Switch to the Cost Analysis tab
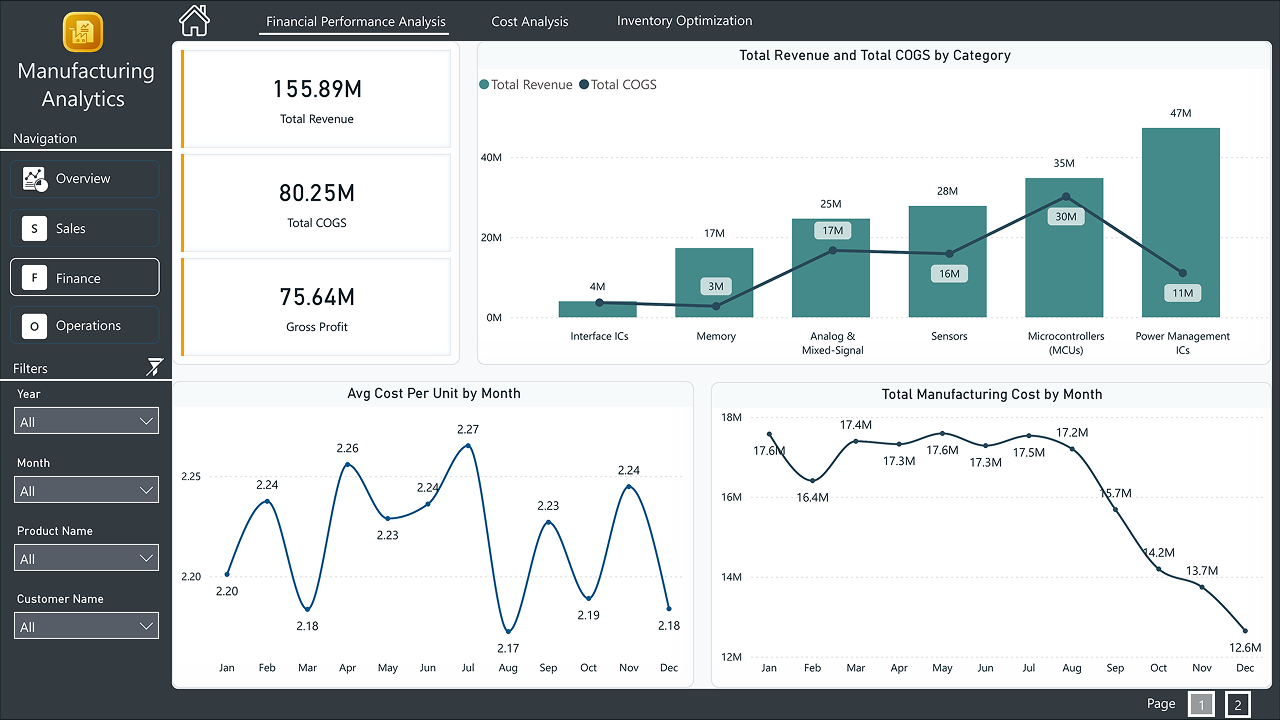Screen dimensions: 1280x720 tap(529, 20)
